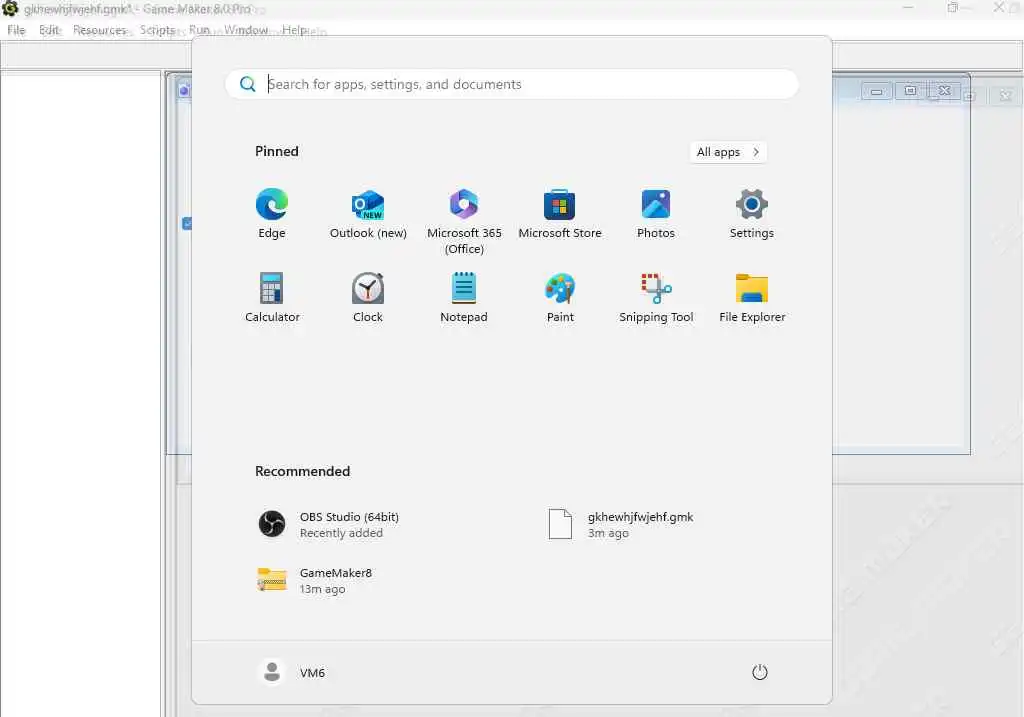The width and height of the screenshot is (1024, 717).
Task: Open Settings from the pinned apps
Action: 752,214
